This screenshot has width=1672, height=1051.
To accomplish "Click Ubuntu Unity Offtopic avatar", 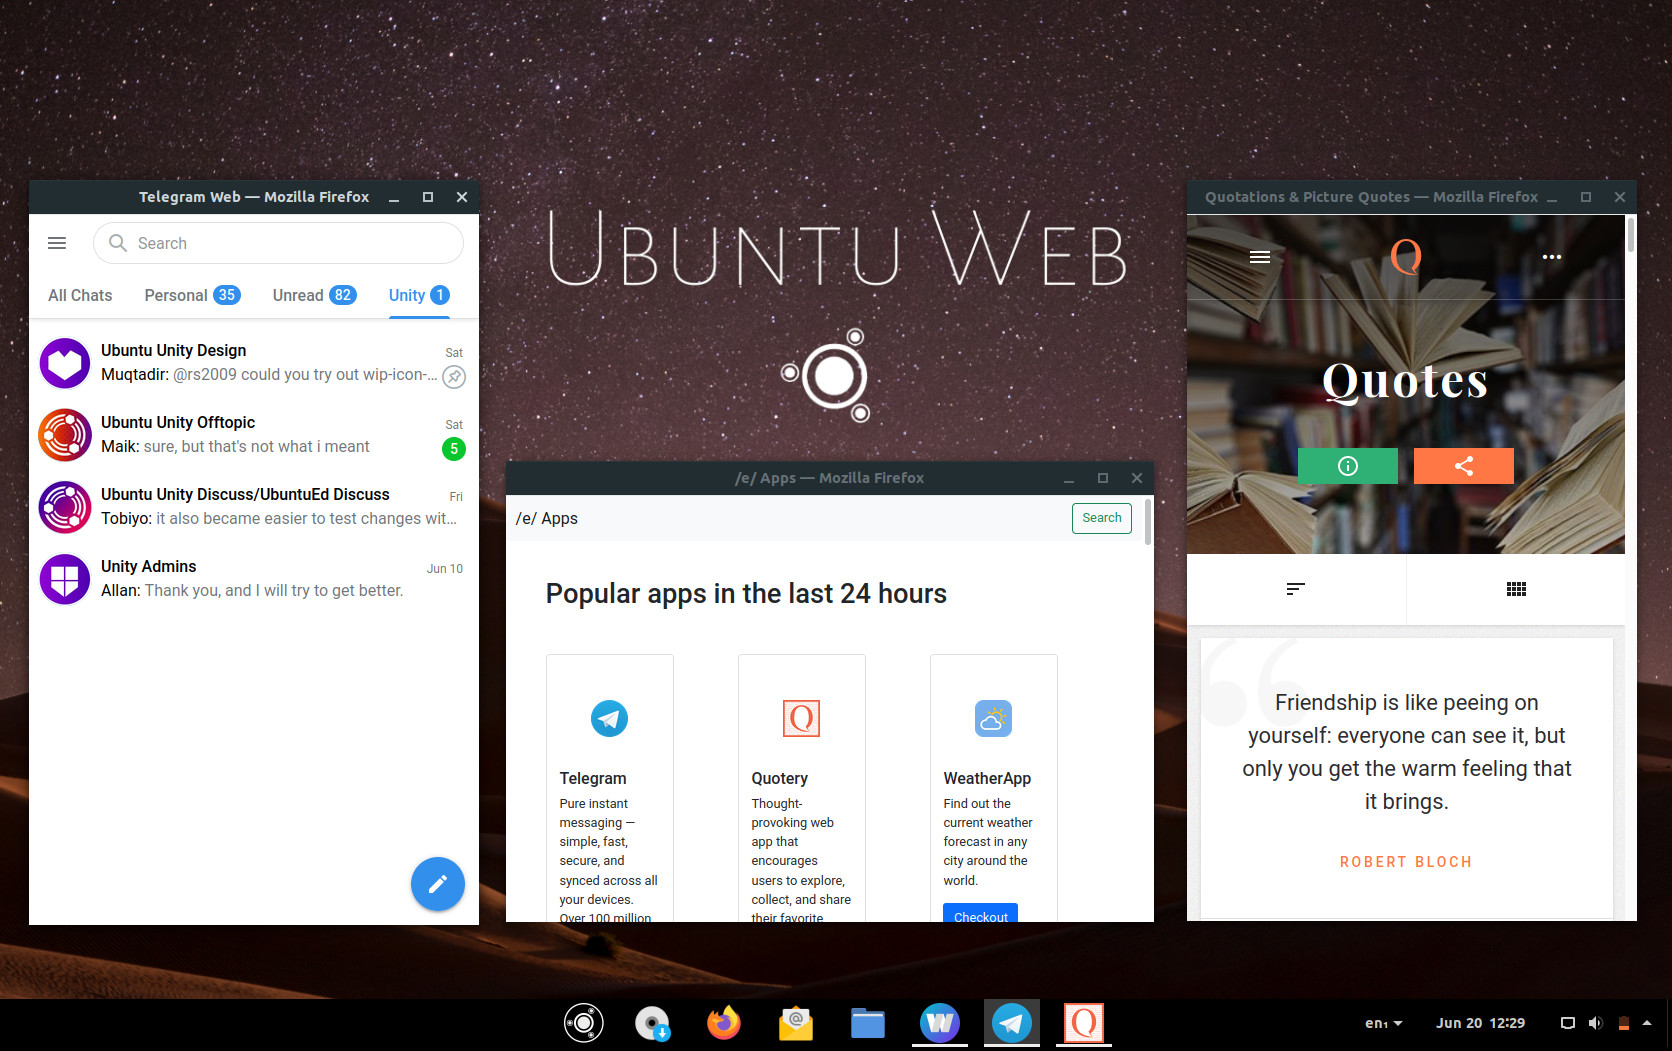I will point(65,435).
